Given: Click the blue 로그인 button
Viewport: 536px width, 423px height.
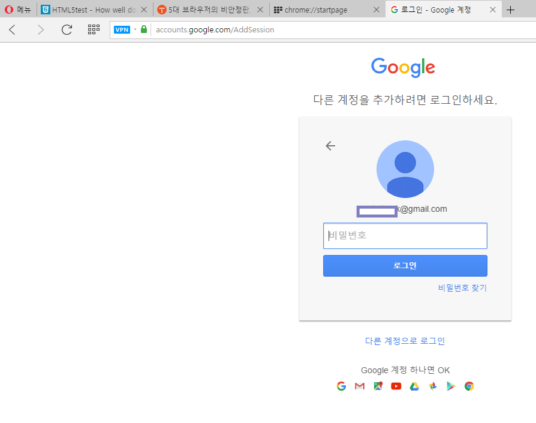Looking at the screenshot, I should point(405,266).
